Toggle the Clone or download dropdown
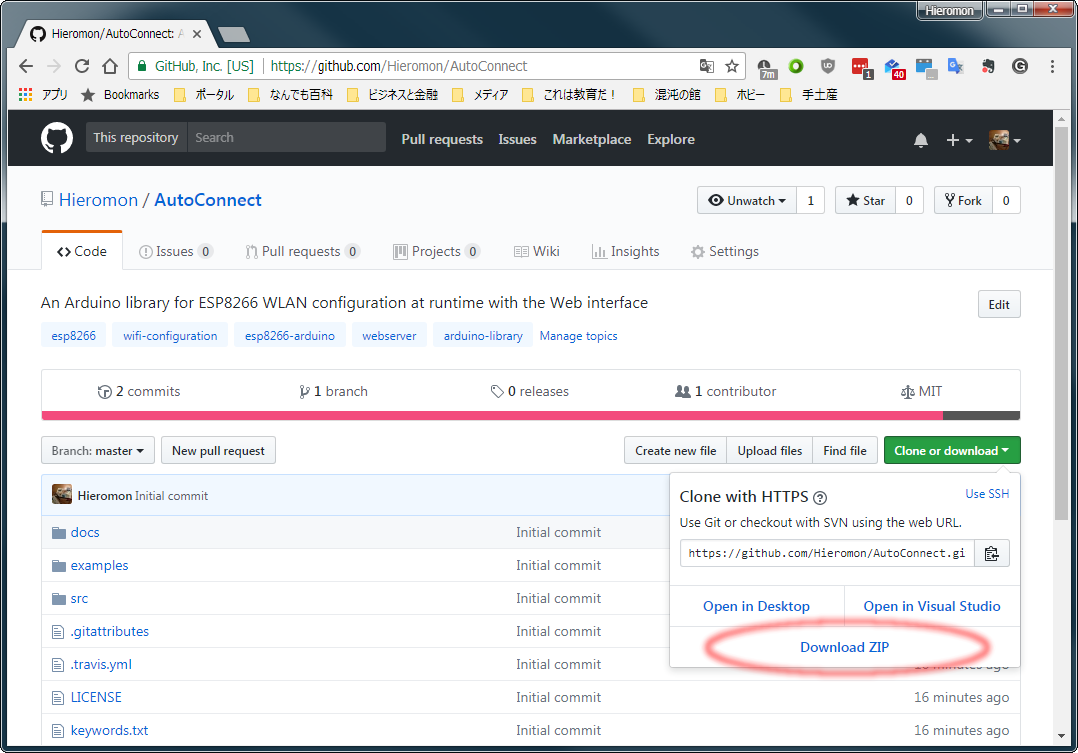The height and width of the screenshot is (753, 1078). (952, 450)
